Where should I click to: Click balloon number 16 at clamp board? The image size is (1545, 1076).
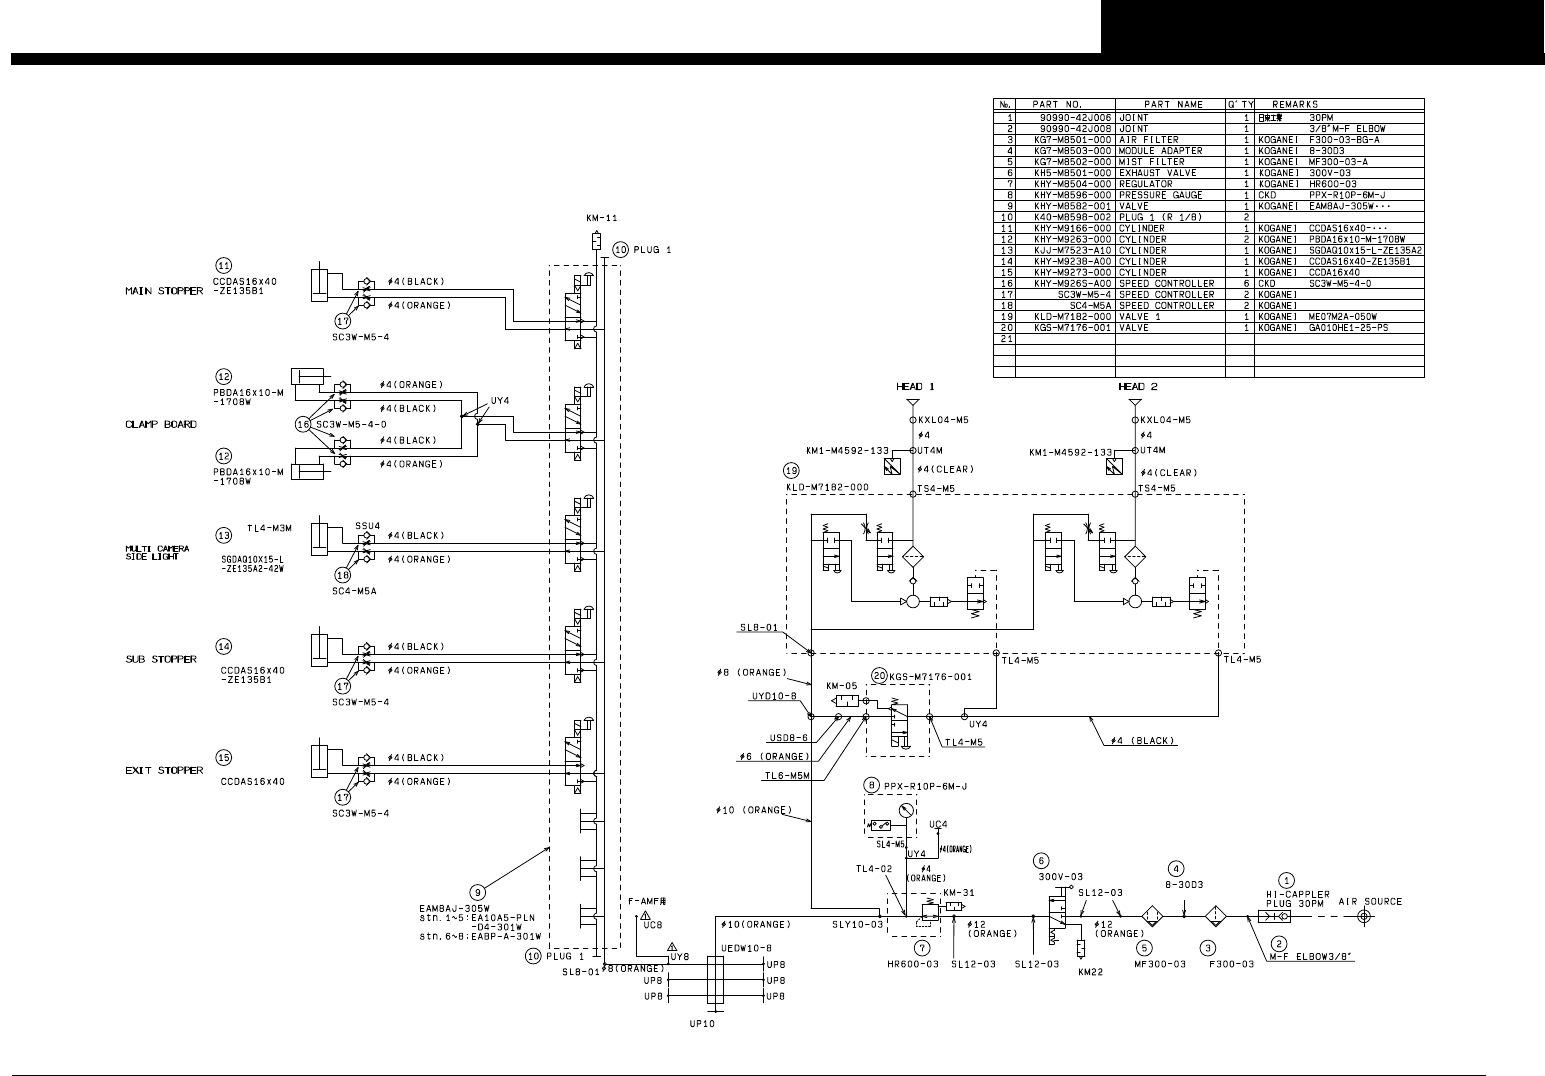pyautogui.click(x=304, y=424)
